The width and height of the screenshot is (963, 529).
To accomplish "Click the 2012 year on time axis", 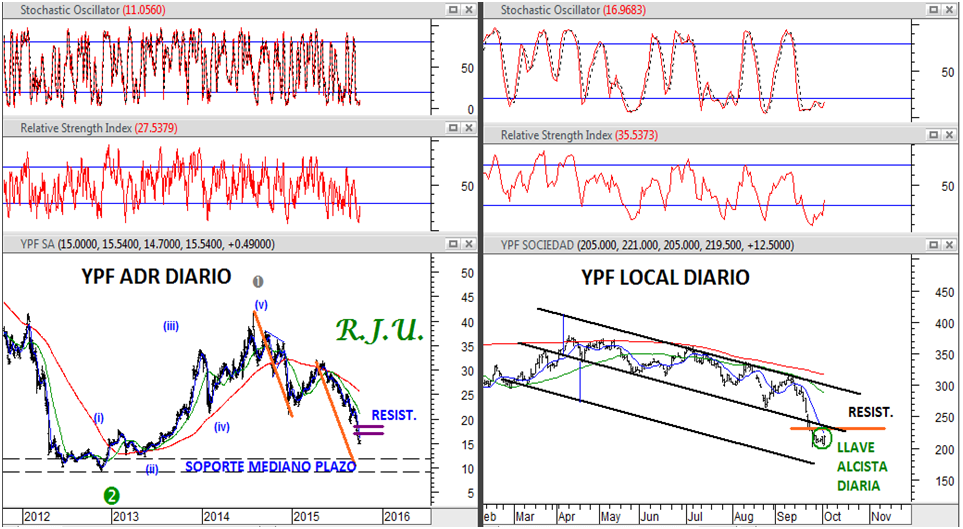I will 37,515.
